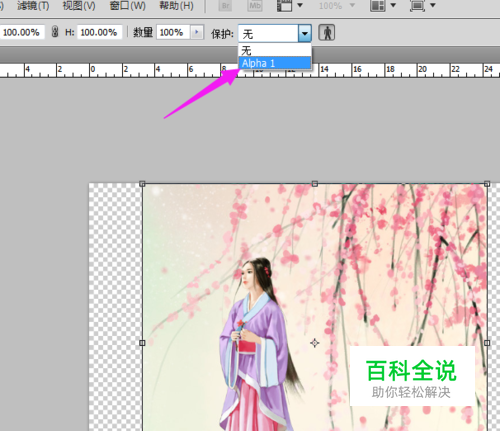The width and height of the screenshot is (500, 431).
Task: Toggle the protect skin tones person icon
Action: pos(327,33)
